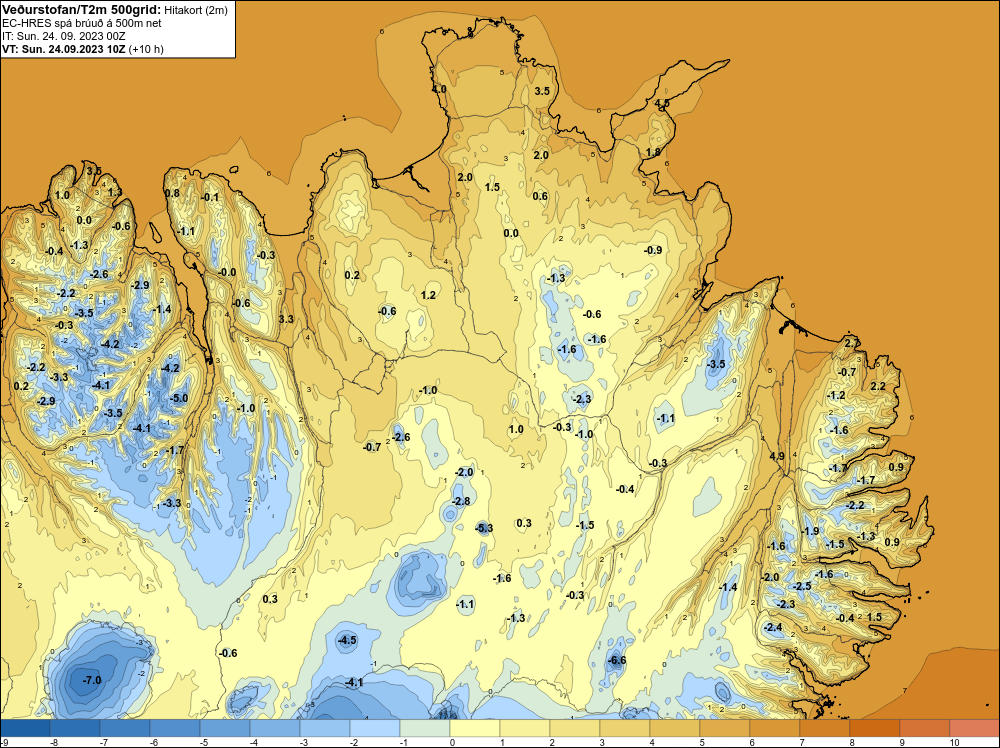Pick the legend swatch between 3 and 4
1000x748 pixels.
625,728
